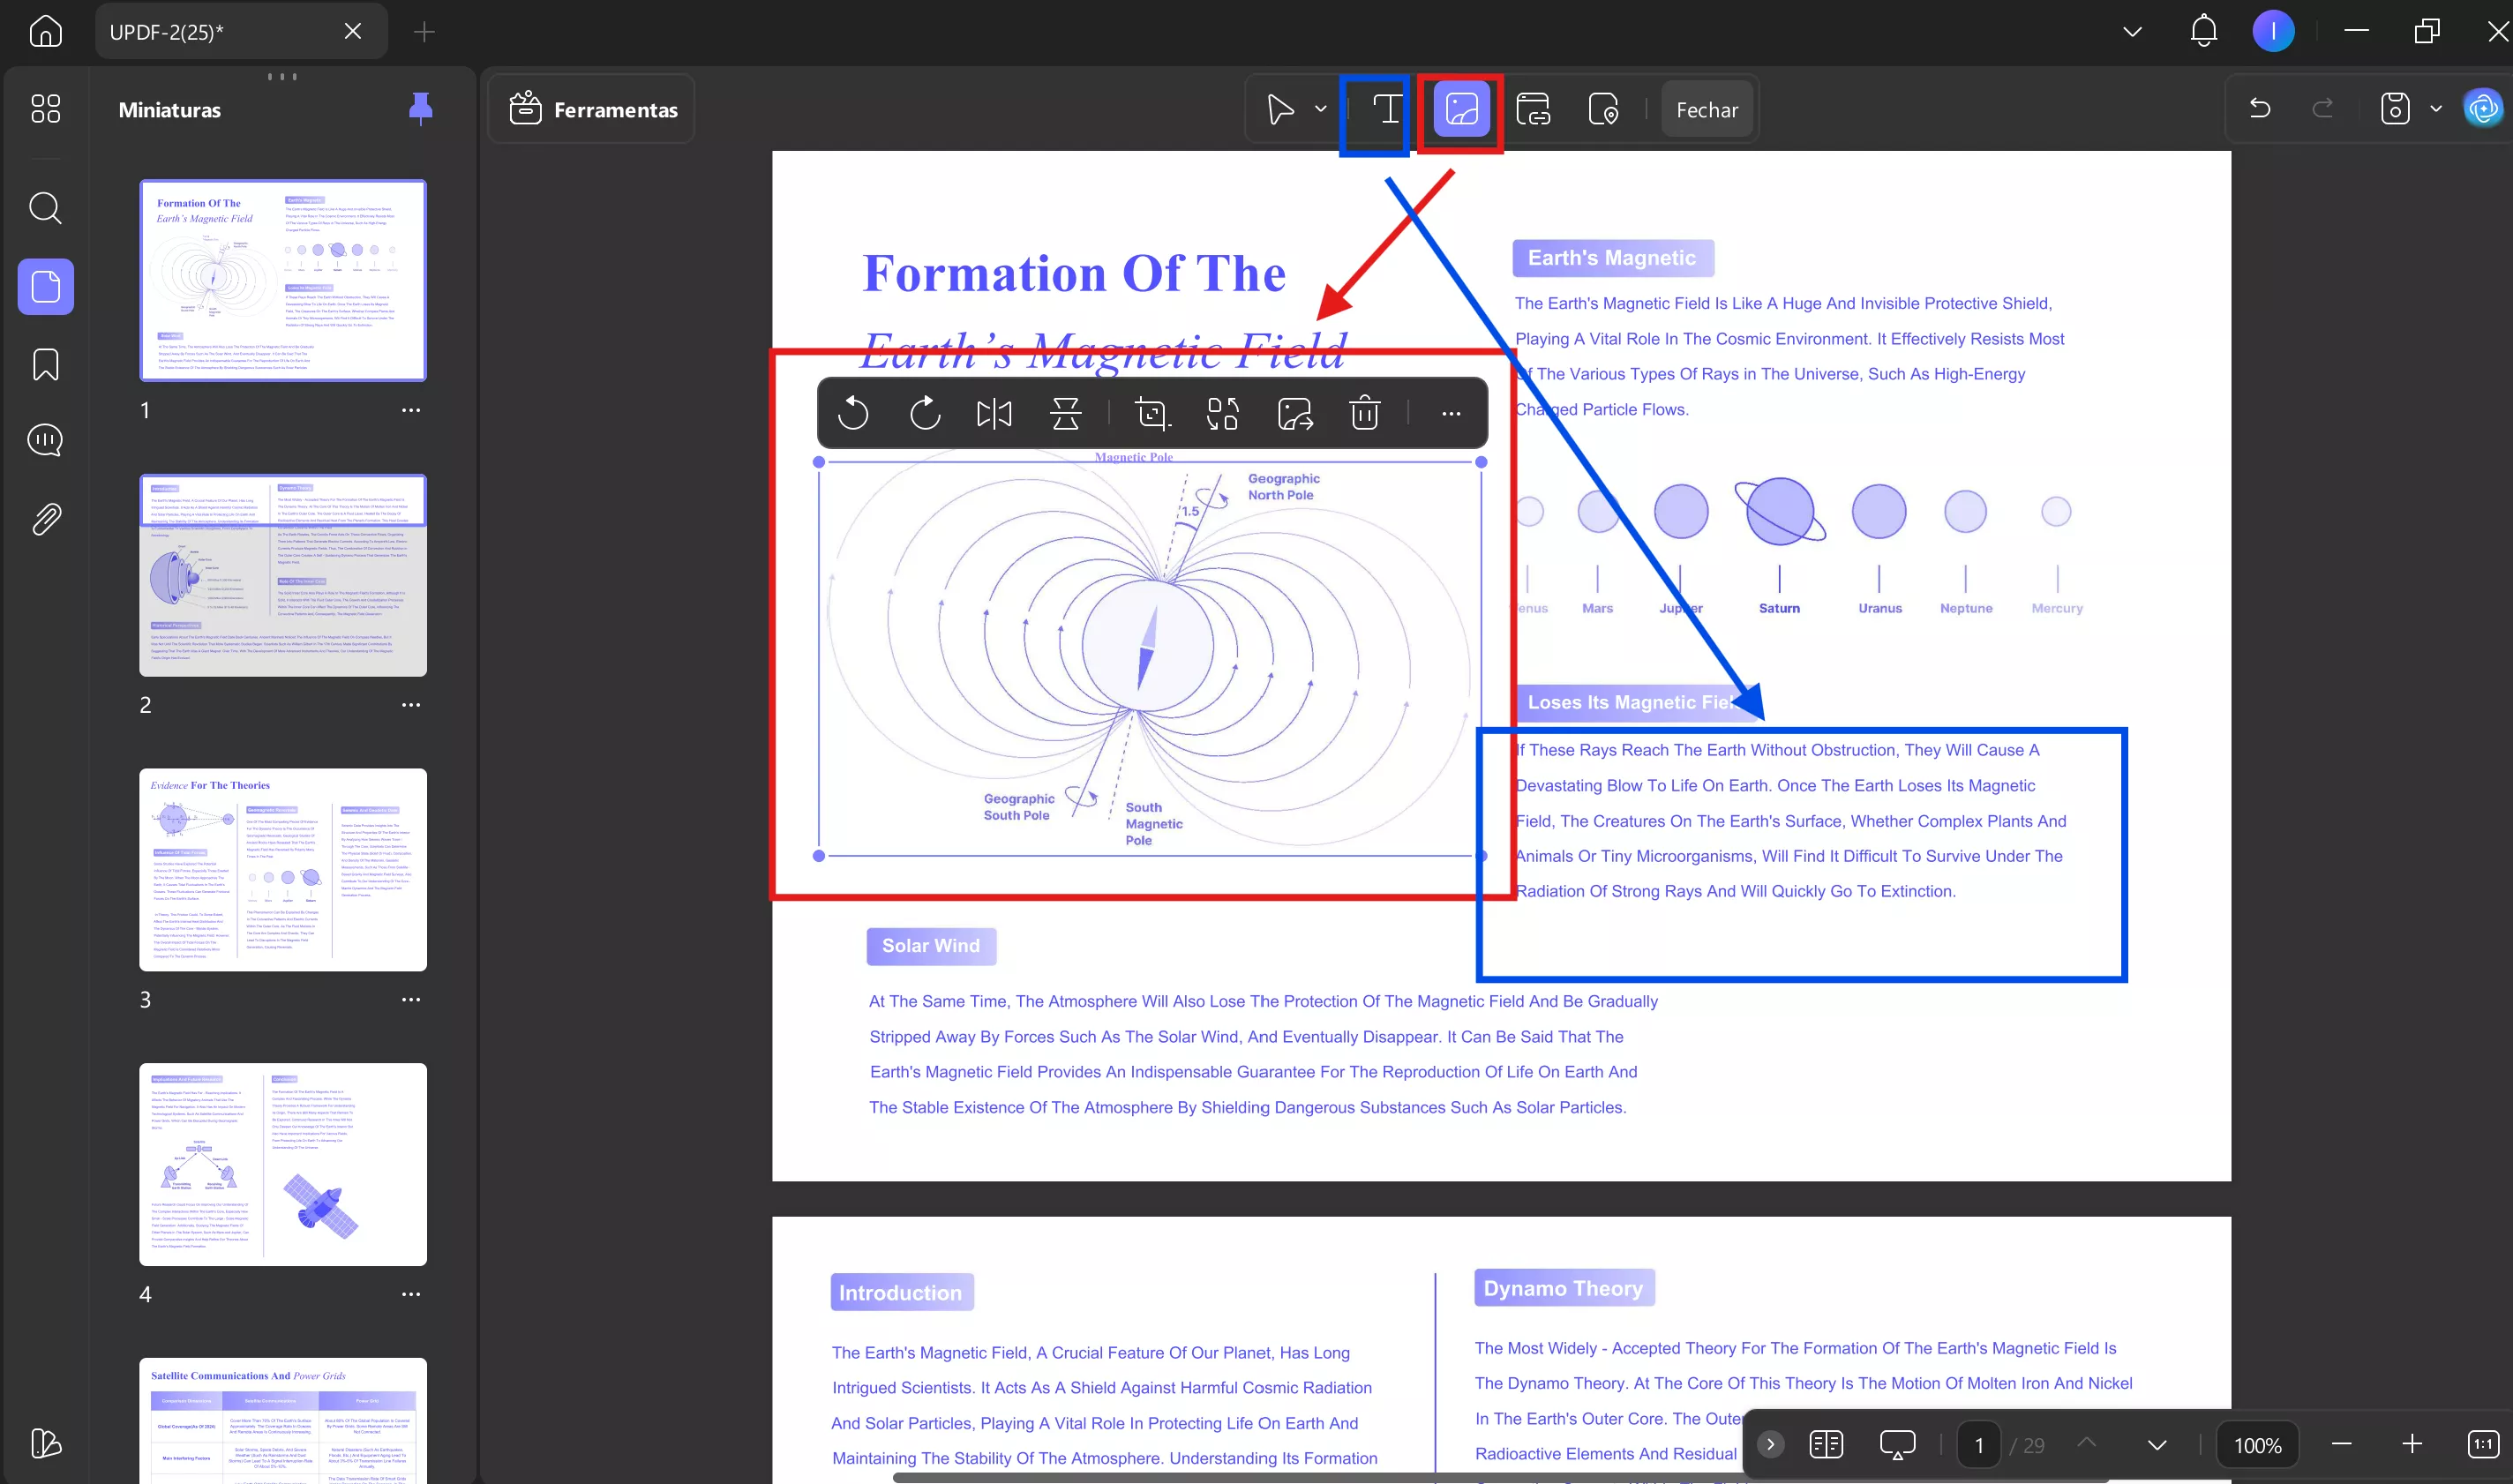The width and height of the screenshot is (2513, 1484).
Task: Open page 1 thumbnail options menu
Action: [x=411, y=410]
